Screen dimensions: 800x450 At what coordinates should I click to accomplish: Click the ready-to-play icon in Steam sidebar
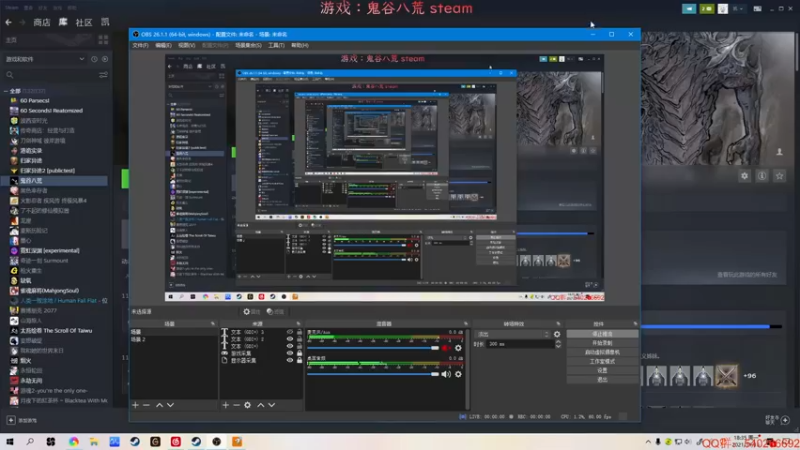(105, 59)
